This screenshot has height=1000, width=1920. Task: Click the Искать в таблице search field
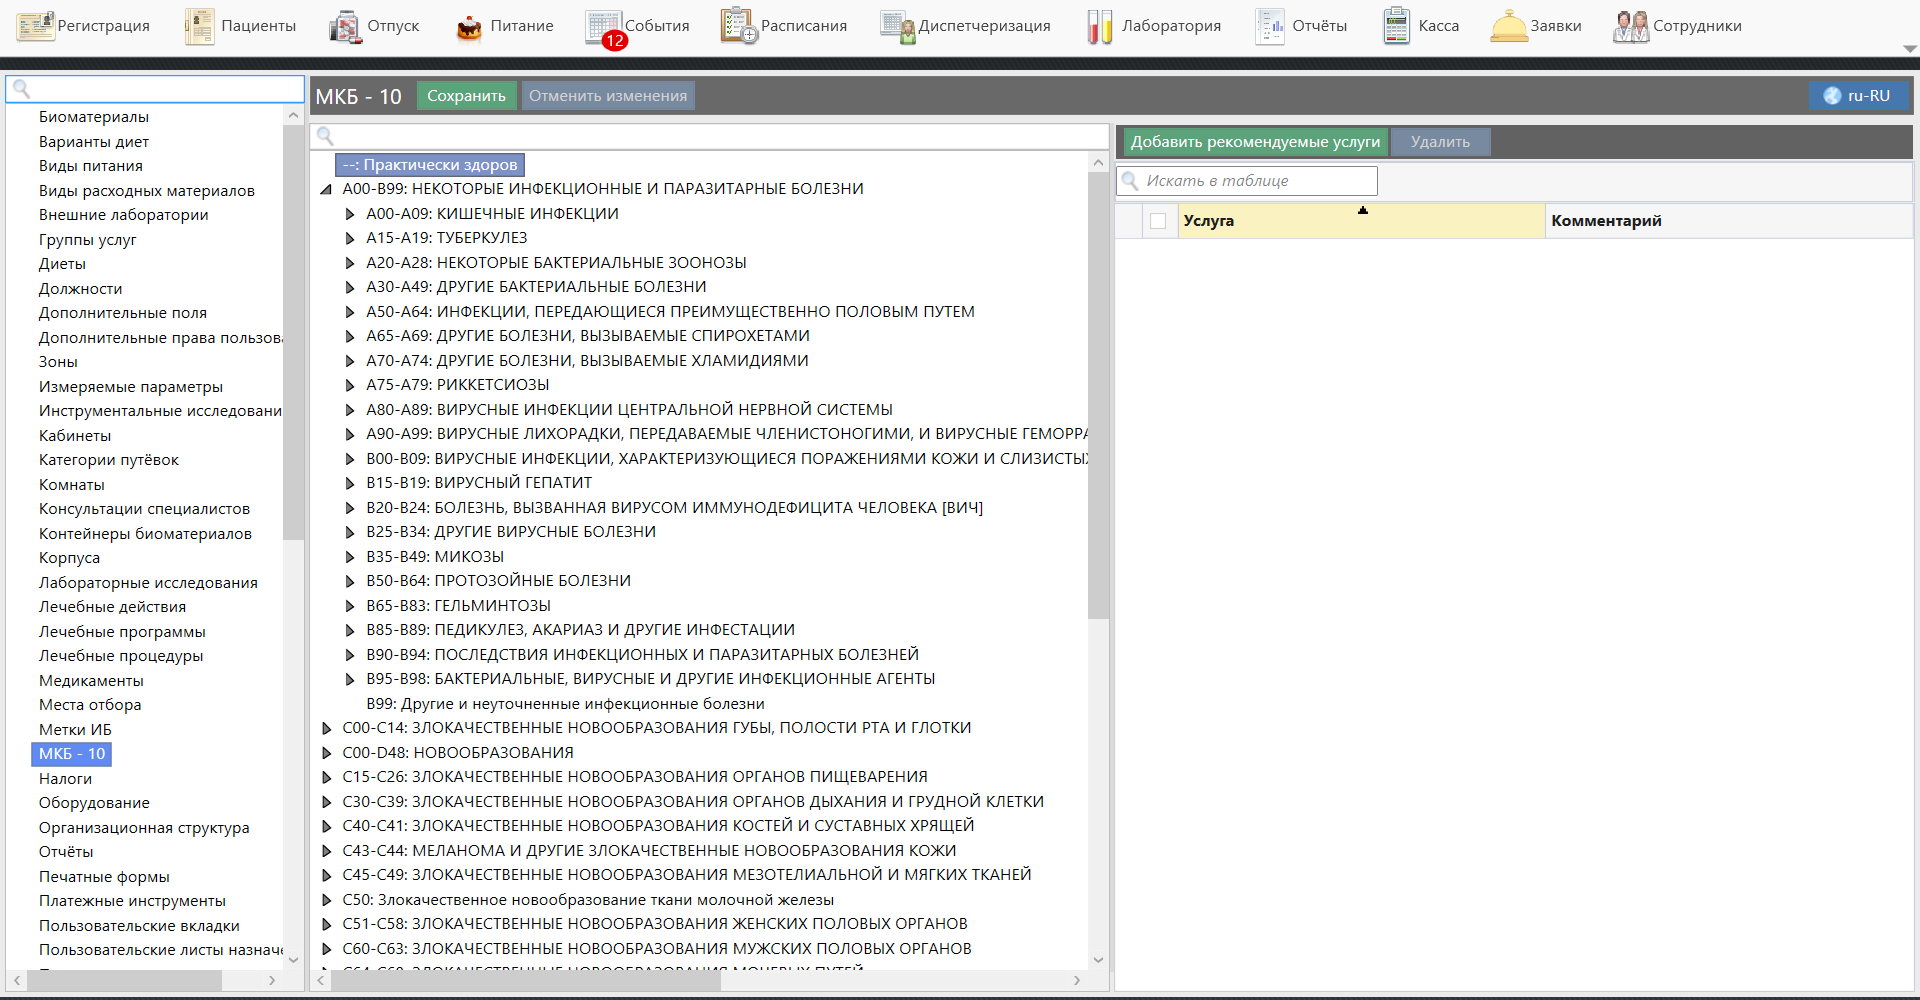pyautogui.click(x=1257, y=181)
